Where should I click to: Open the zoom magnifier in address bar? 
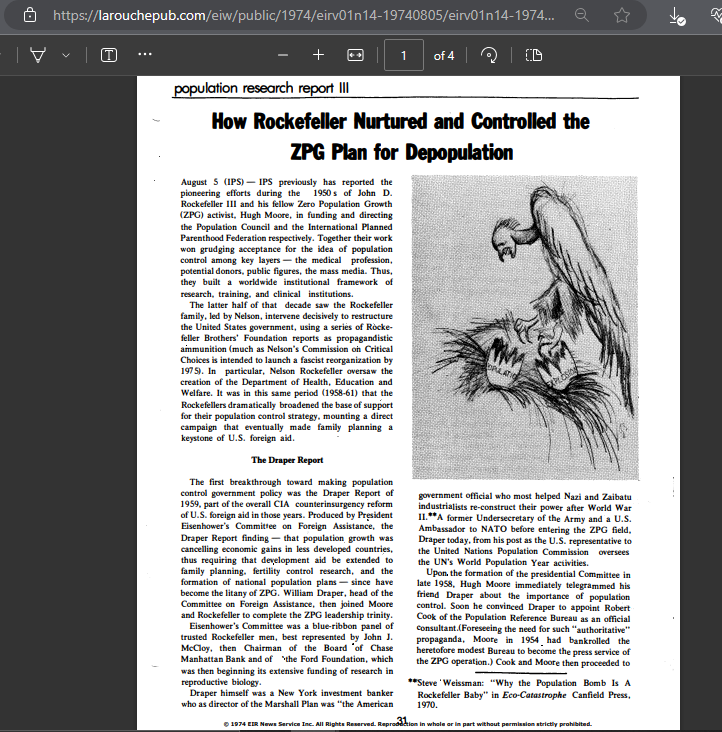click(x=582, y=15)
